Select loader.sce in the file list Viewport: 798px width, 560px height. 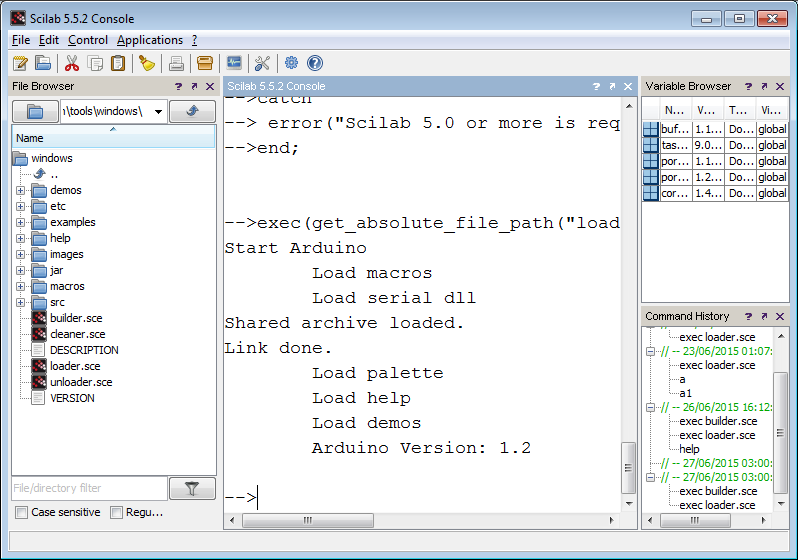(75, 366)
